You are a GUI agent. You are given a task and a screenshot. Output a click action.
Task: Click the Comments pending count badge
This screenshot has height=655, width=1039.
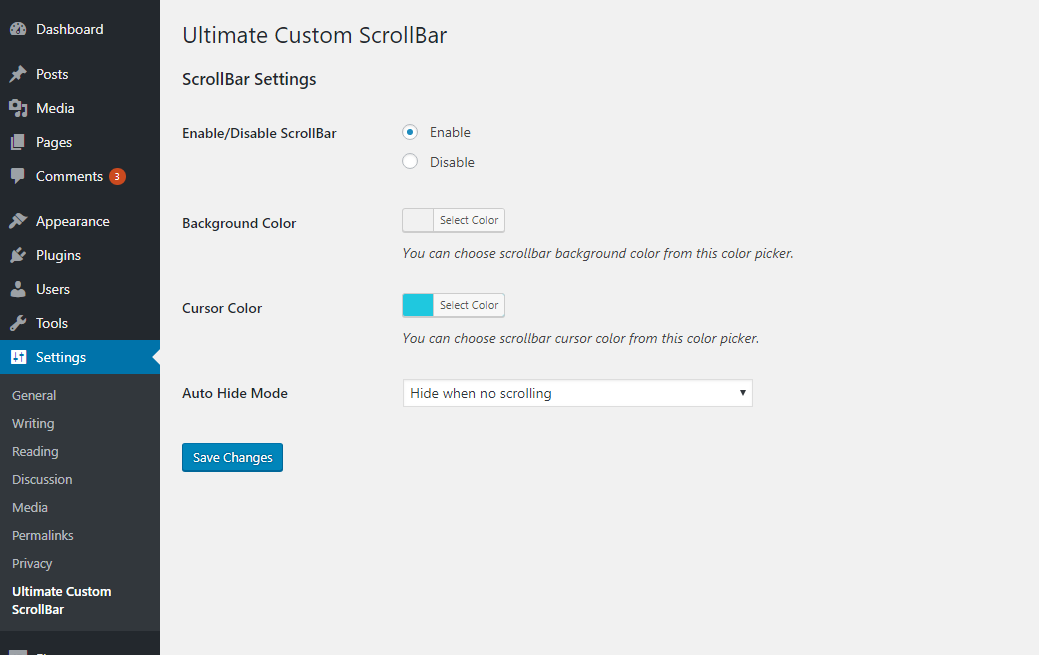tap(117, 176)
